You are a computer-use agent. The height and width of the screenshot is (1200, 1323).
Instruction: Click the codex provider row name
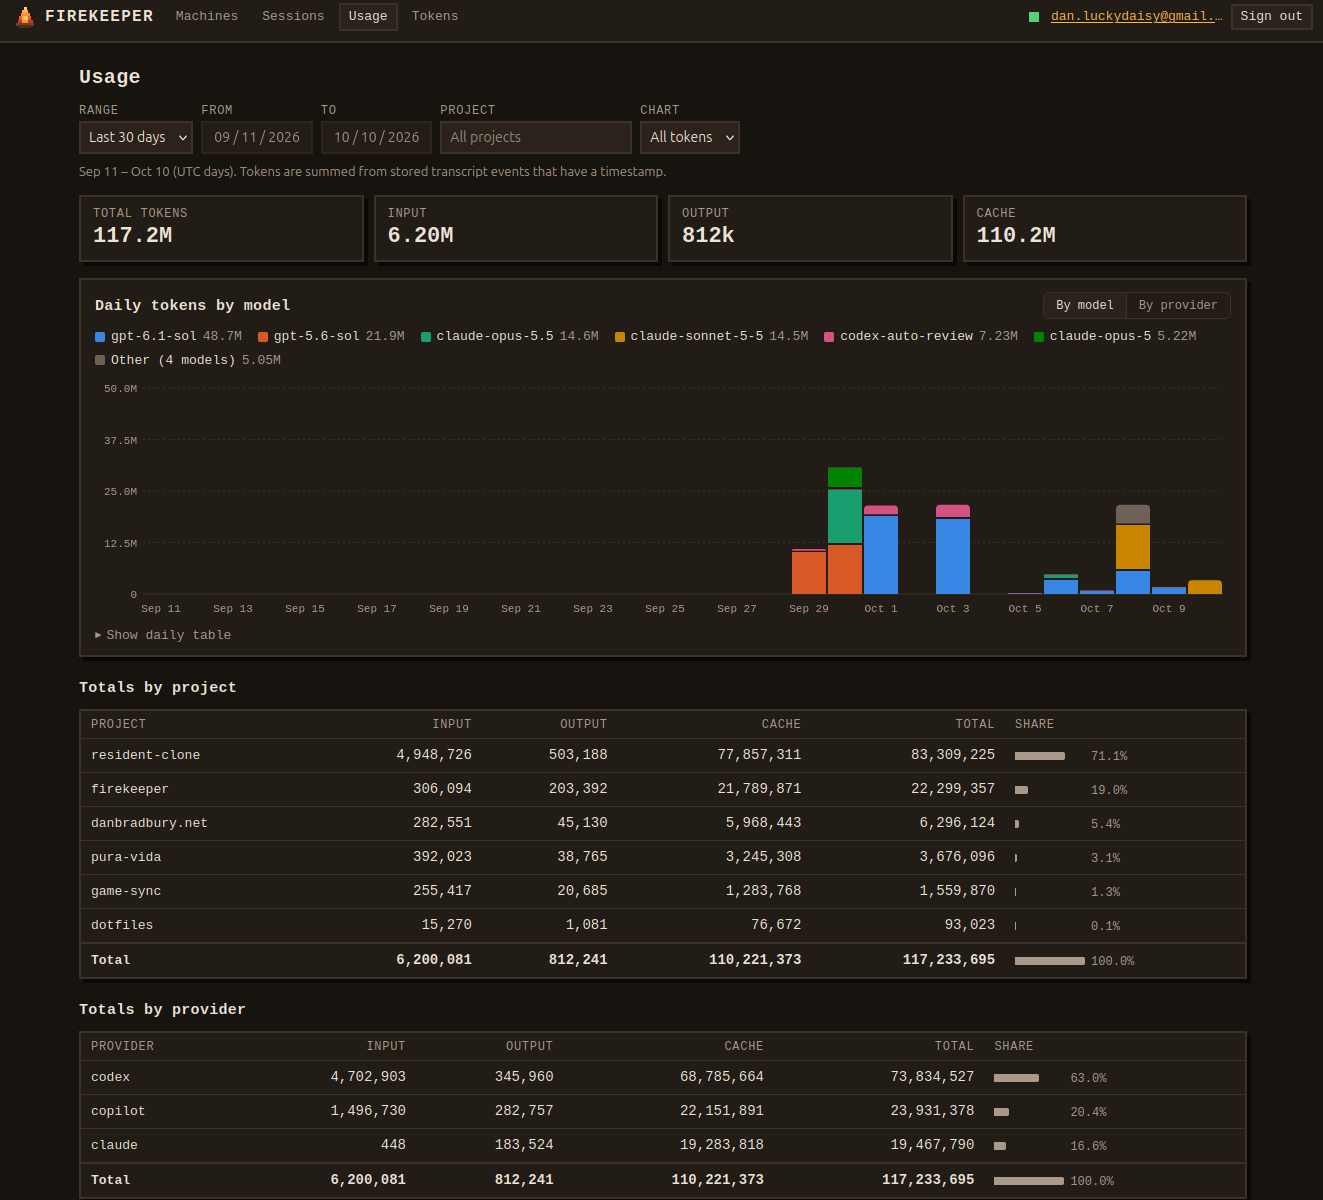(x=110, y=1077)
